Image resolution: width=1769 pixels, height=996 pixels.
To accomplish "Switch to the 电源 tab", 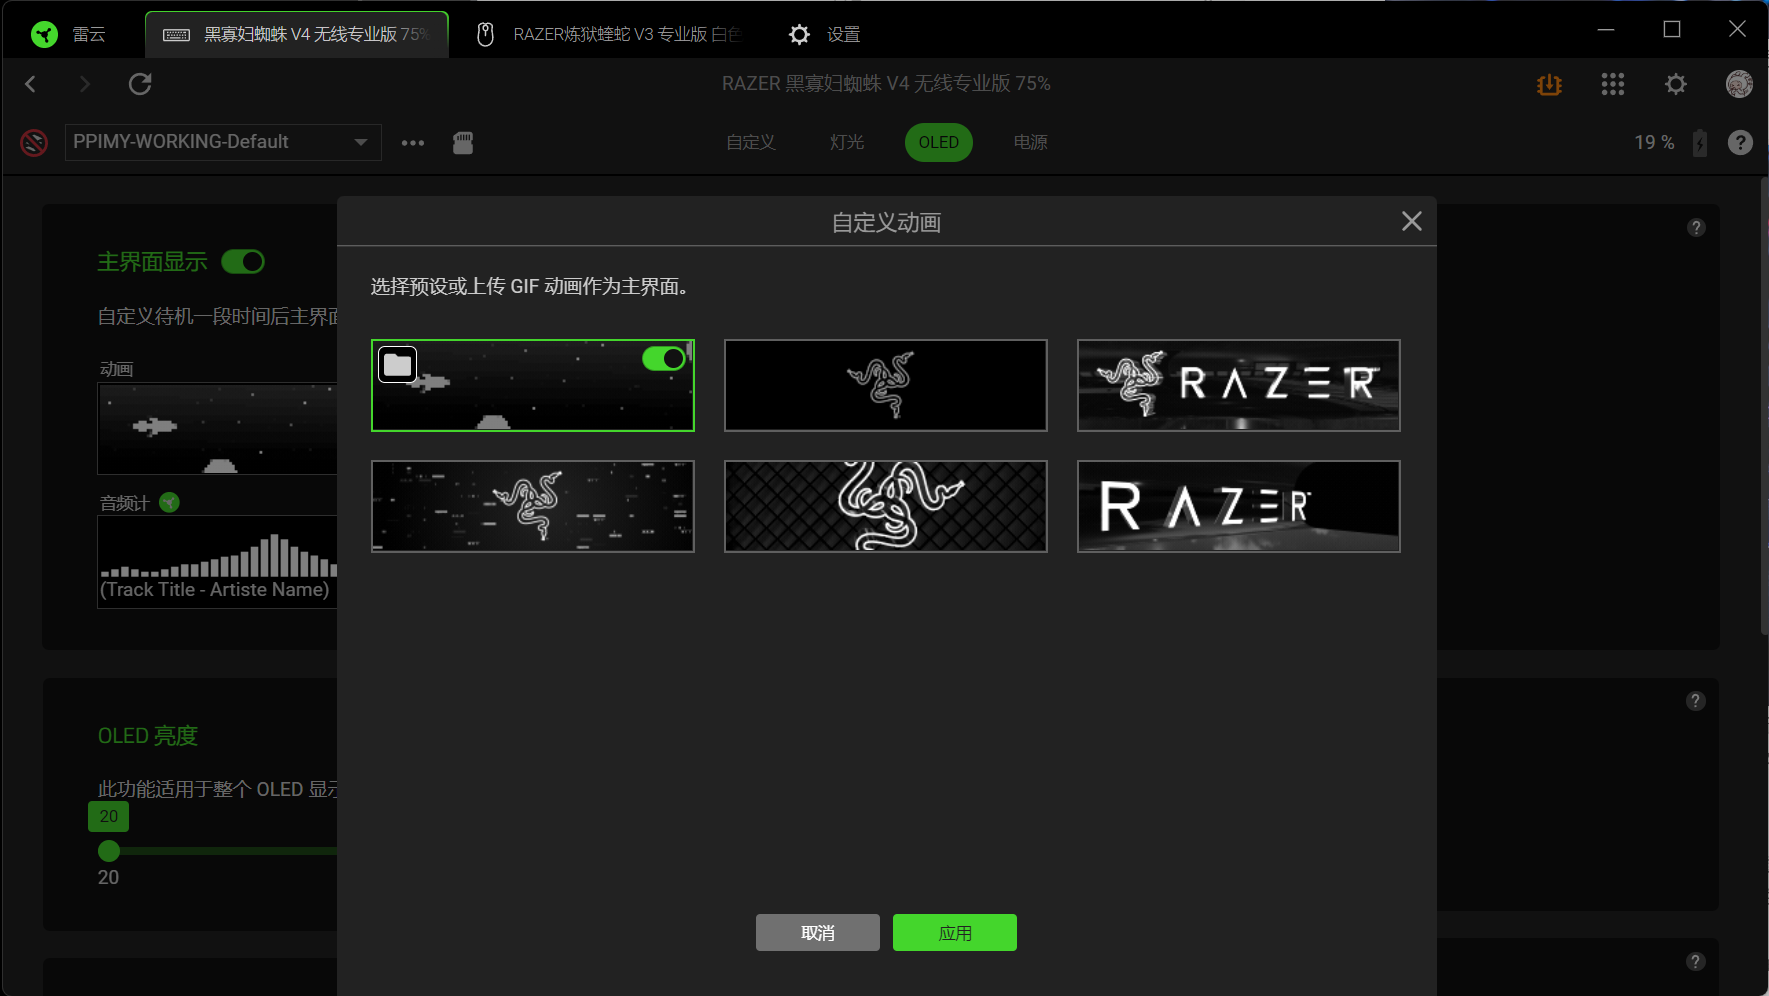I will pos(1031,142).
